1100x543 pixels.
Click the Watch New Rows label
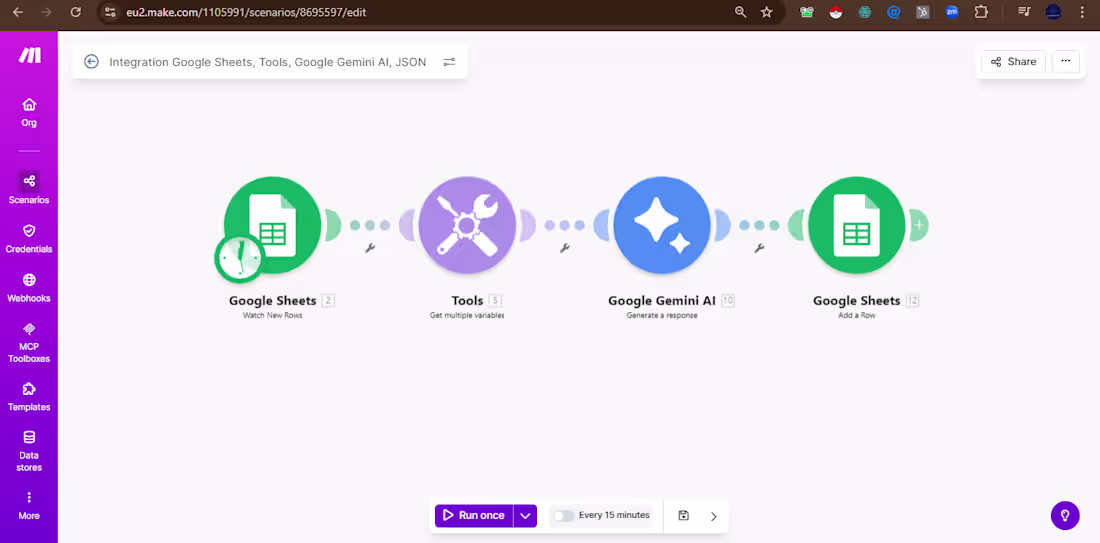tap(272, 316)
